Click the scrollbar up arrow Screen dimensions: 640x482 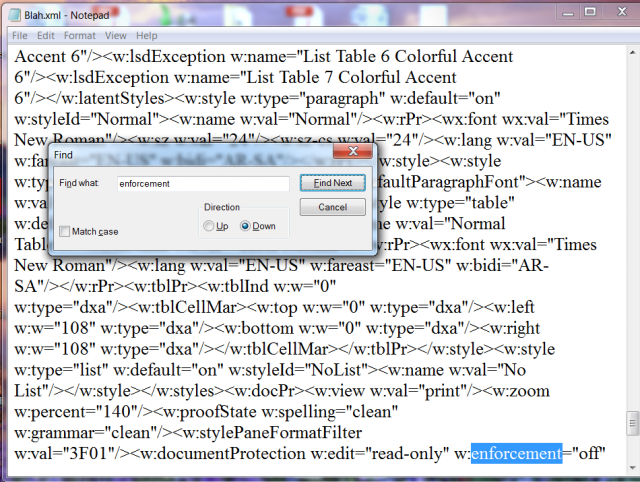[x=632, y=53]
